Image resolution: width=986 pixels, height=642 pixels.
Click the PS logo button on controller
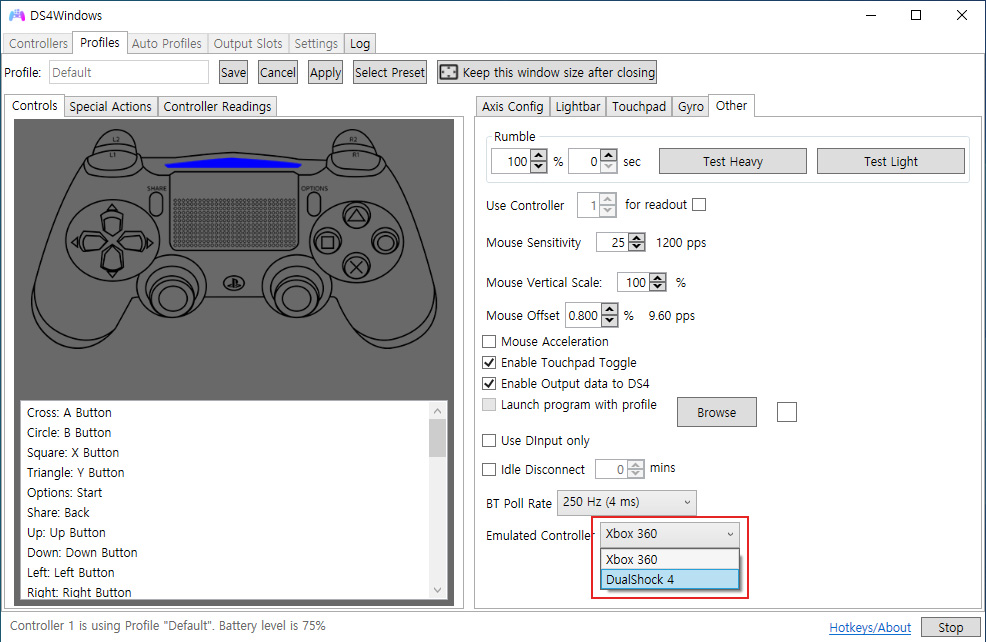tap(234, 284)
